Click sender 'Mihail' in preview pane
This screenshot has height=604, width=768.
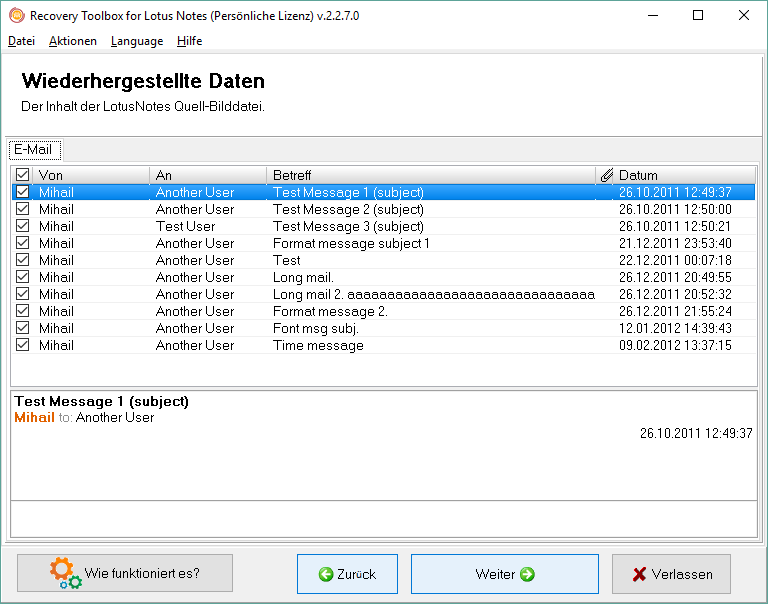coord(34,417)
